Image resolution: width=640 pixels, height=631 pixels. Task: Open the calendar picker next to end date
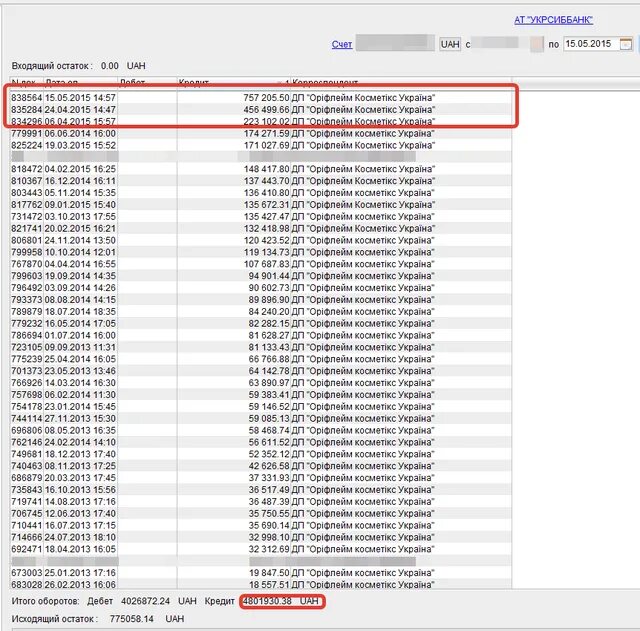point(626,44)
